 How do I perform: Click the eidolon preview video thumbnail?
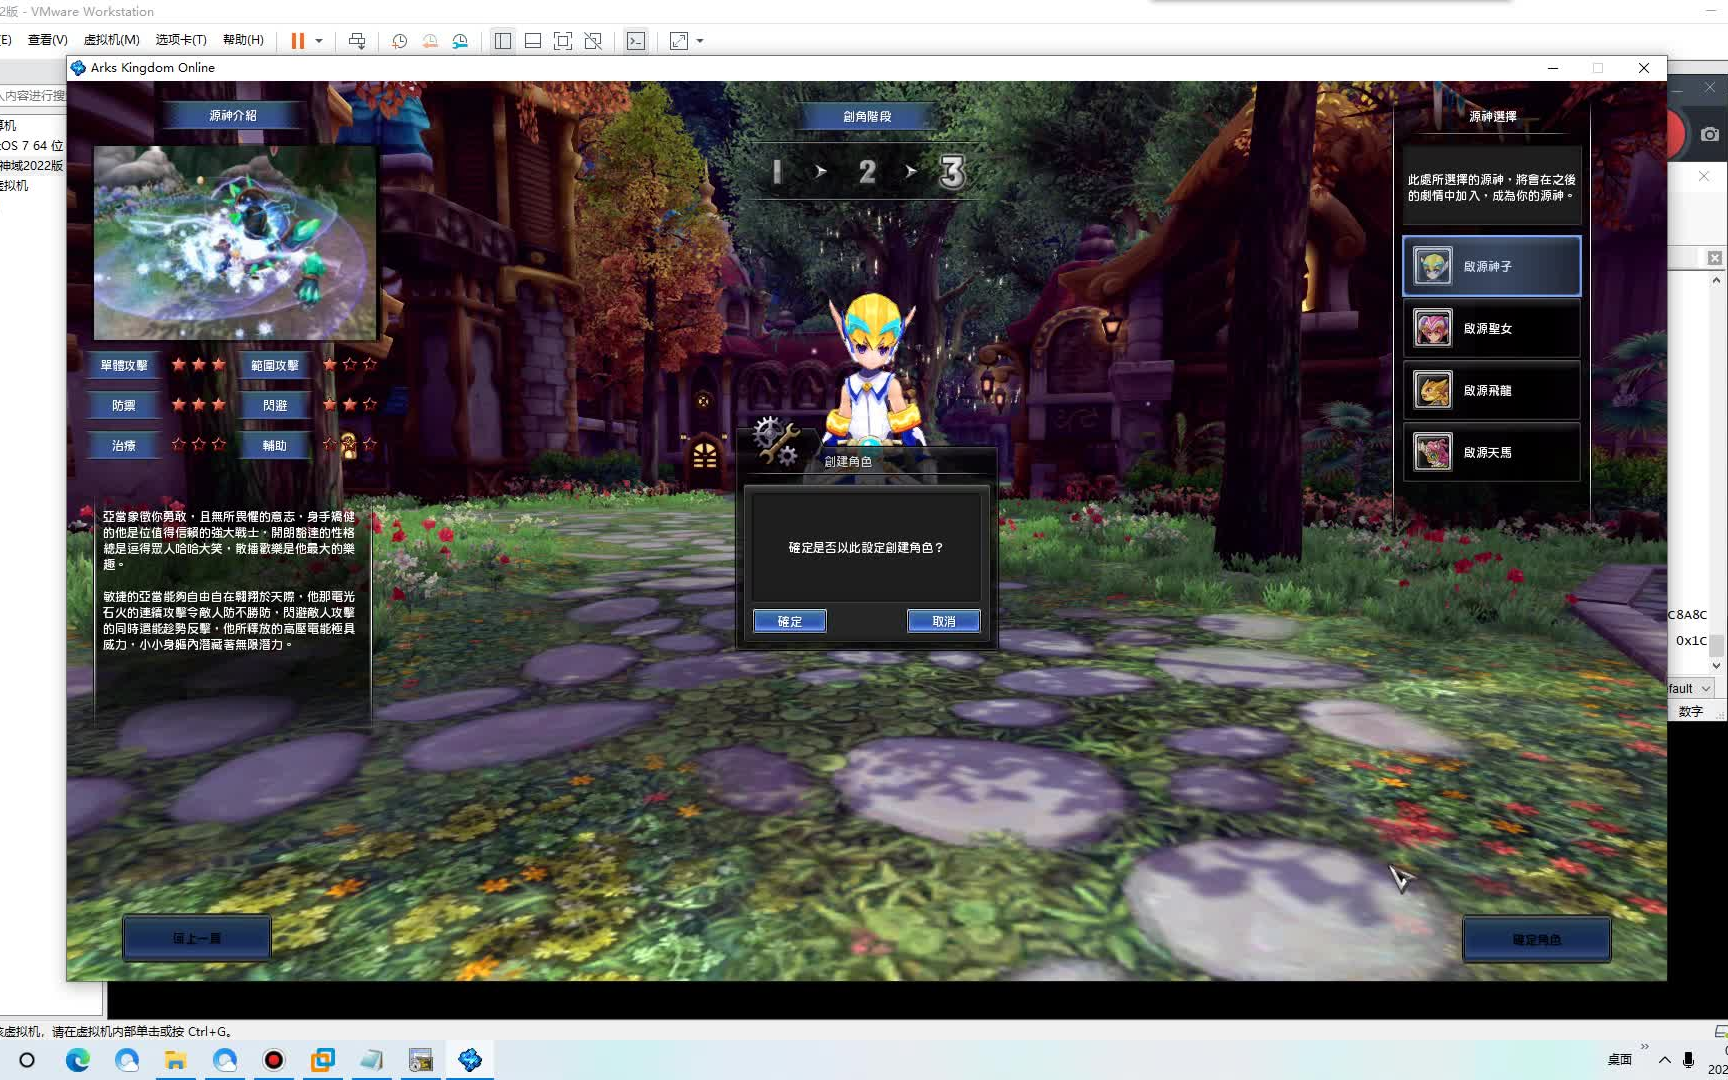coord(235,243)
